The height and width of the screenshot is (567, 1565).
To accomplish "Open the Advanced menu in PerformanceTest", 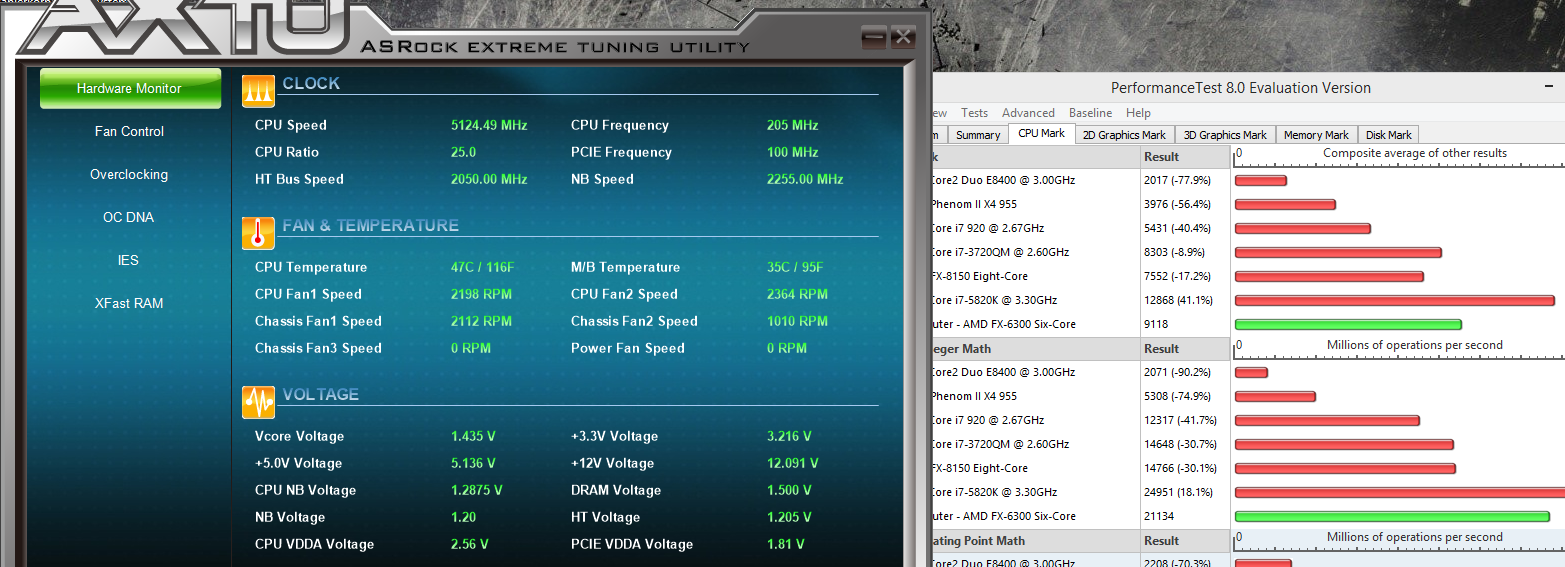I will [x=1028, y=113].
